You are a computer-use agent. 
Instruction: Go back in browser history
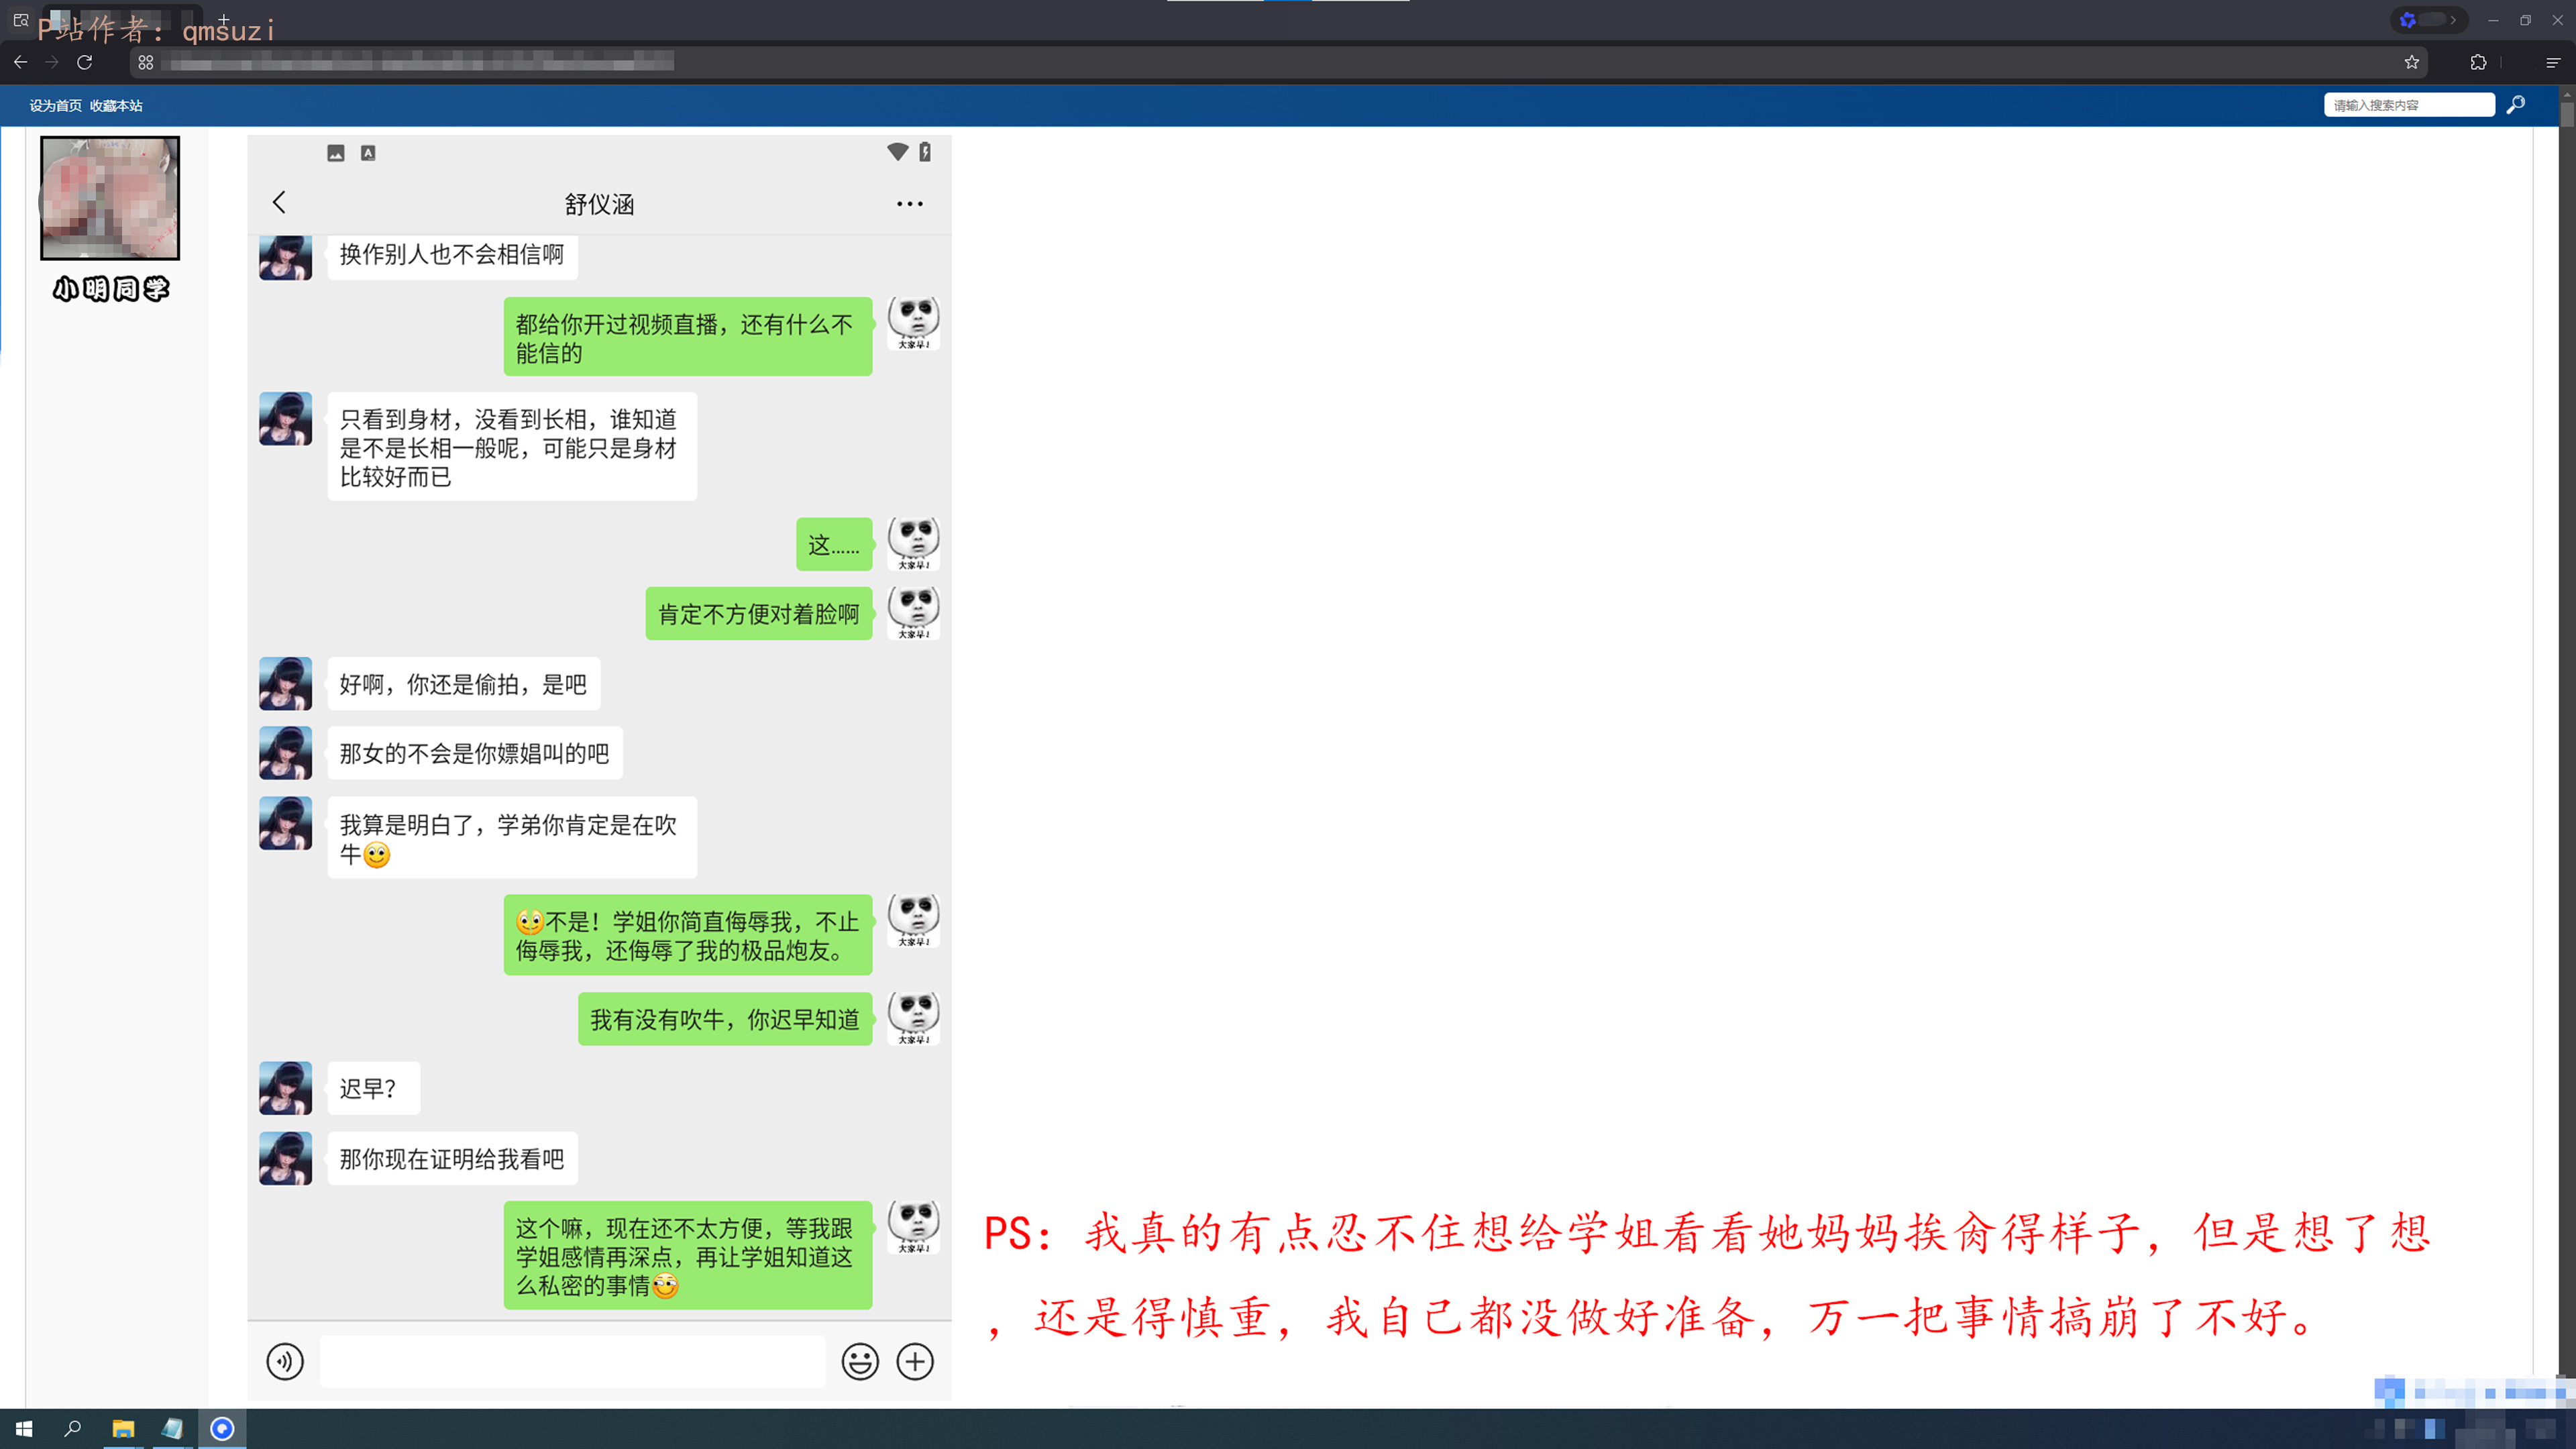click(20, 62)
